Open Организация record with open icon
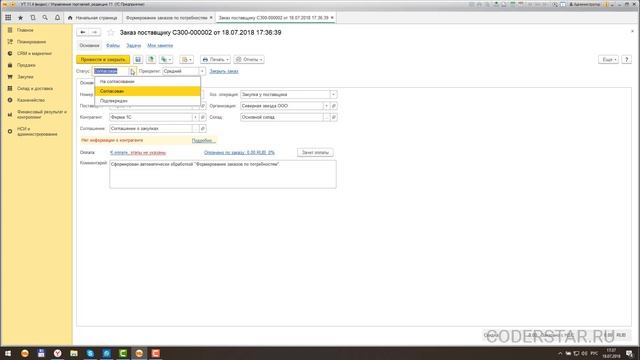The width and height of the screenshot is (640, 360). tap(333, 106)
